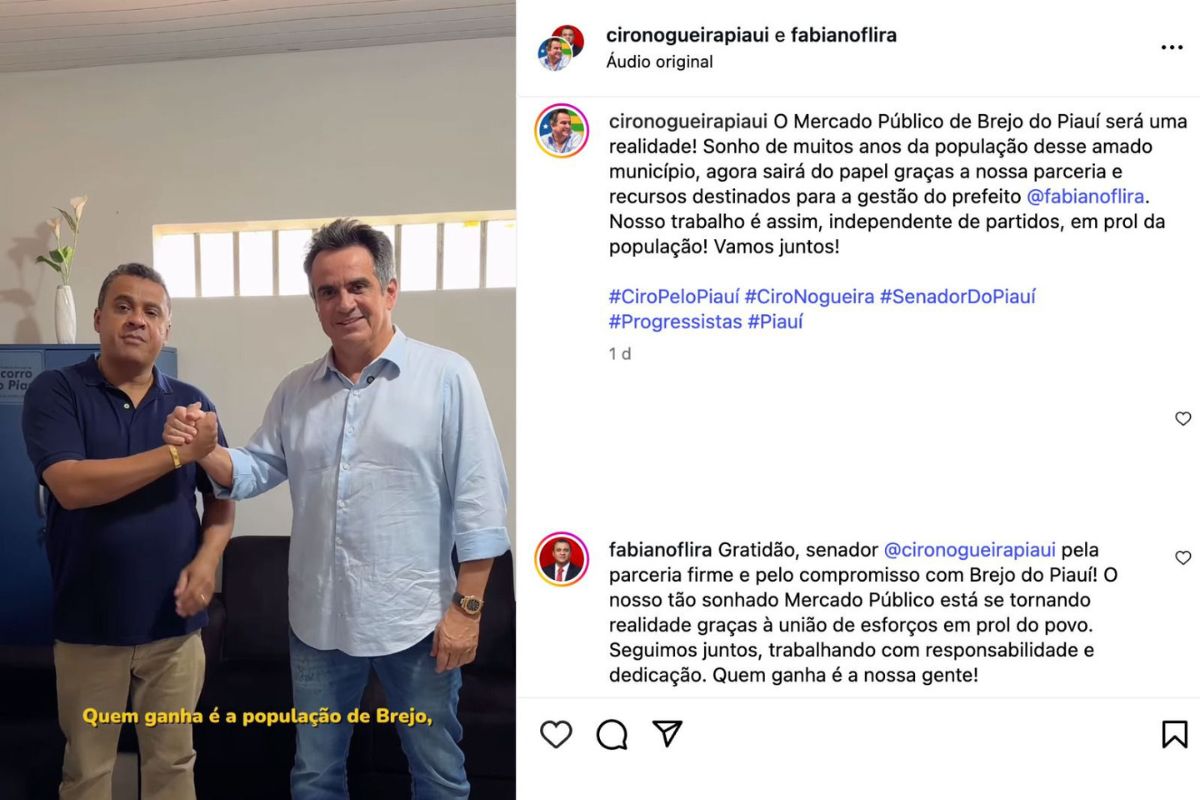Like the post with heart icon
Viewport: 1200px width, 800px height.
pyautogui.click(x=556, y=734)
